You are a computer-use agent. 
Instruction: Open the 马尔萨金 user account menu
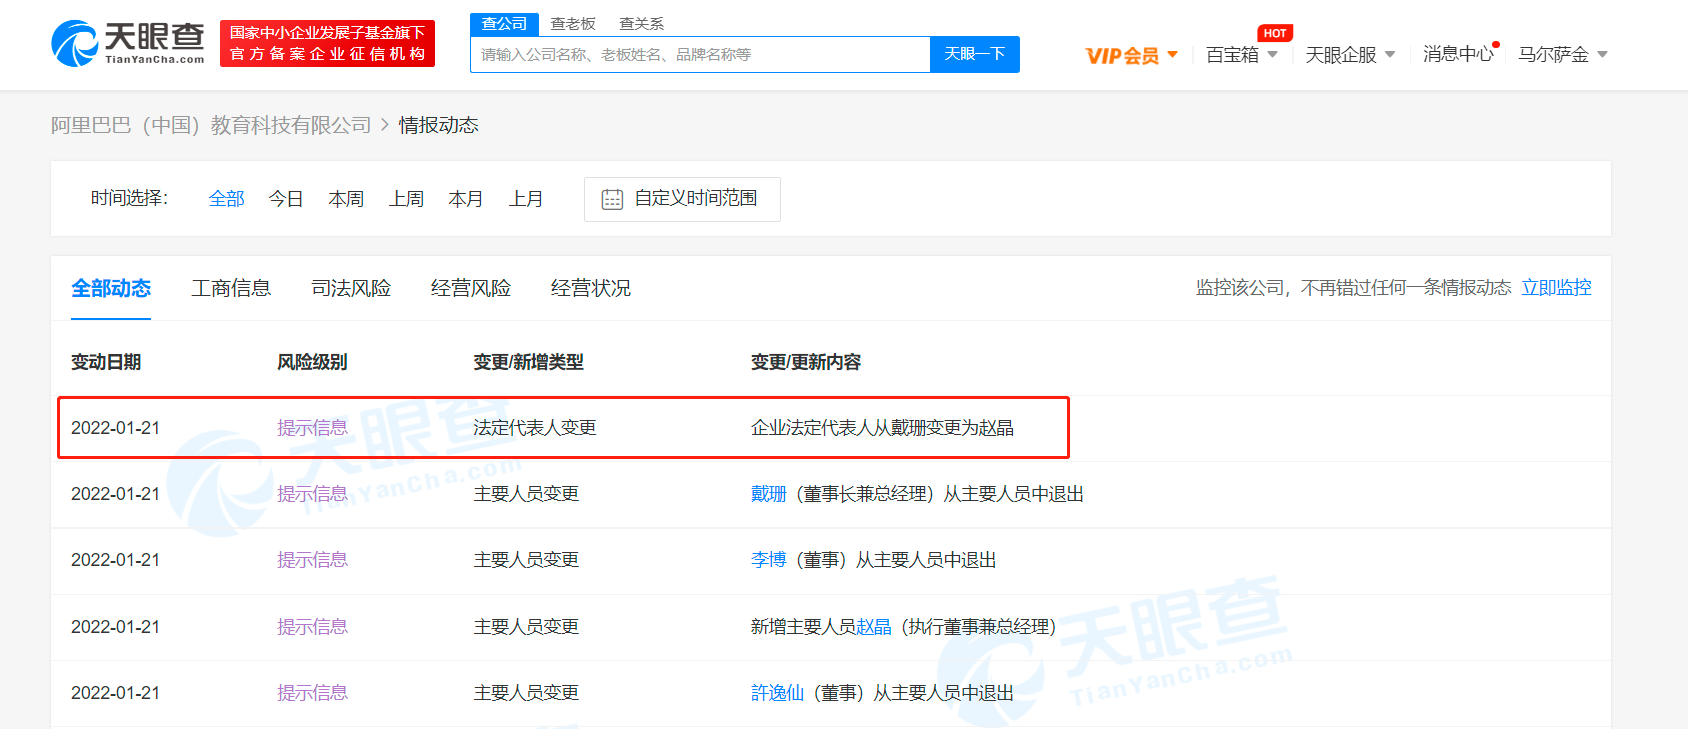[x=1562, y=55]
